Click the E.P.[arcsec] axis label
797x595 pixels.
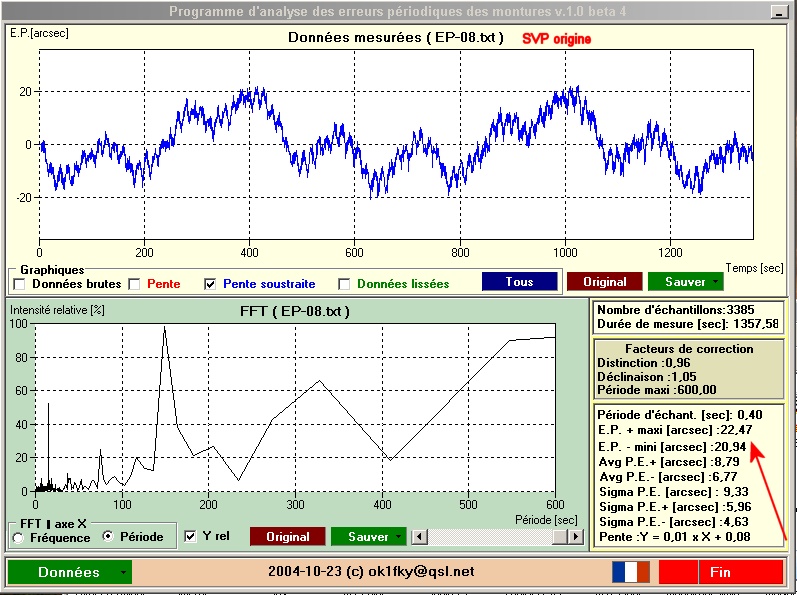click(x=39, y=34)
